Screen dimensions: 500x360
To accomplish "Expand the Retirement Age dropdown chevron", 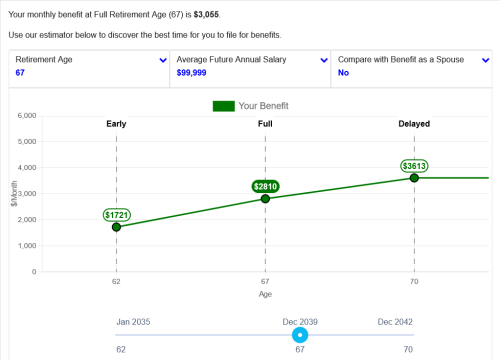I will (163, 60).
